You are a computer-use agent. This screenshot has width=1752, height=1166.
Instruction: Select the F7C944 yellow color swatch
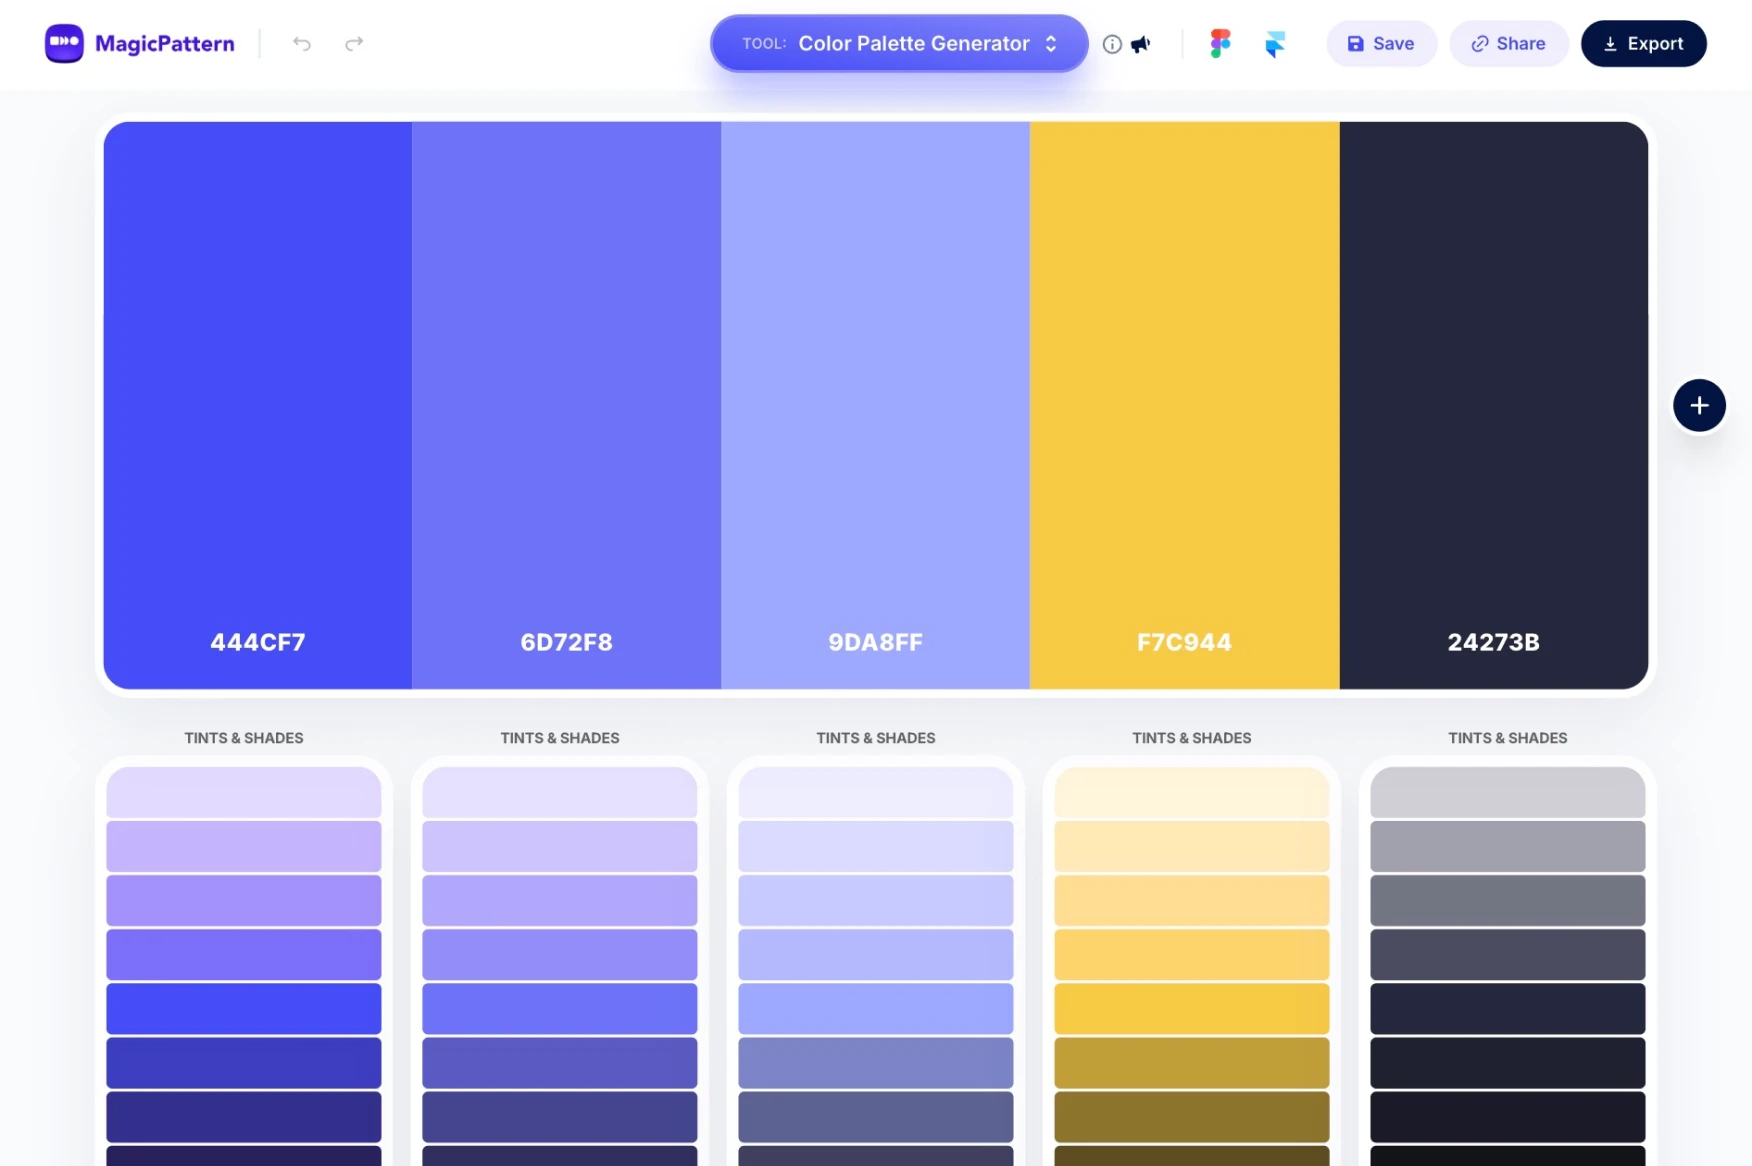click(x=1184, y=405)
